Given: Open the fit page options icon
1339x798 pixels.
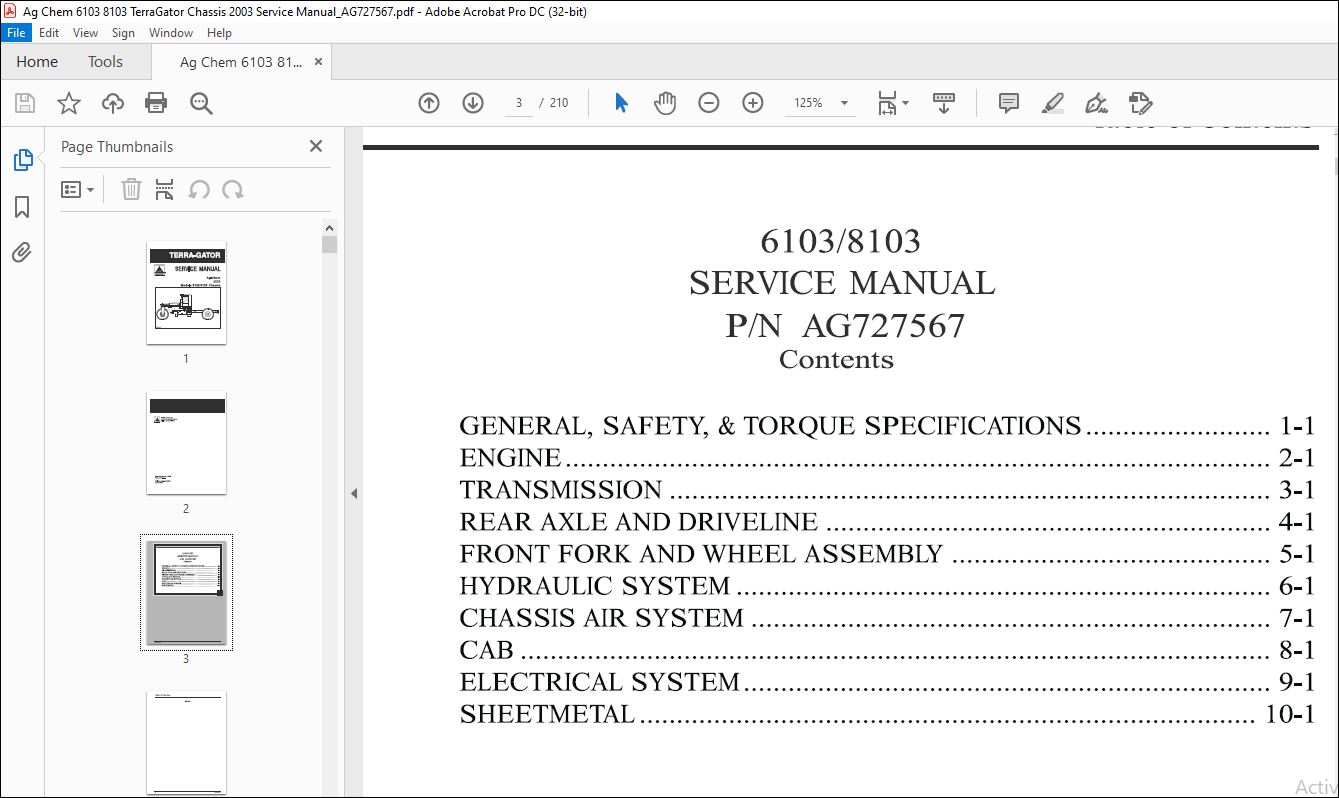Looking at the screenshot, I should 892,103.
